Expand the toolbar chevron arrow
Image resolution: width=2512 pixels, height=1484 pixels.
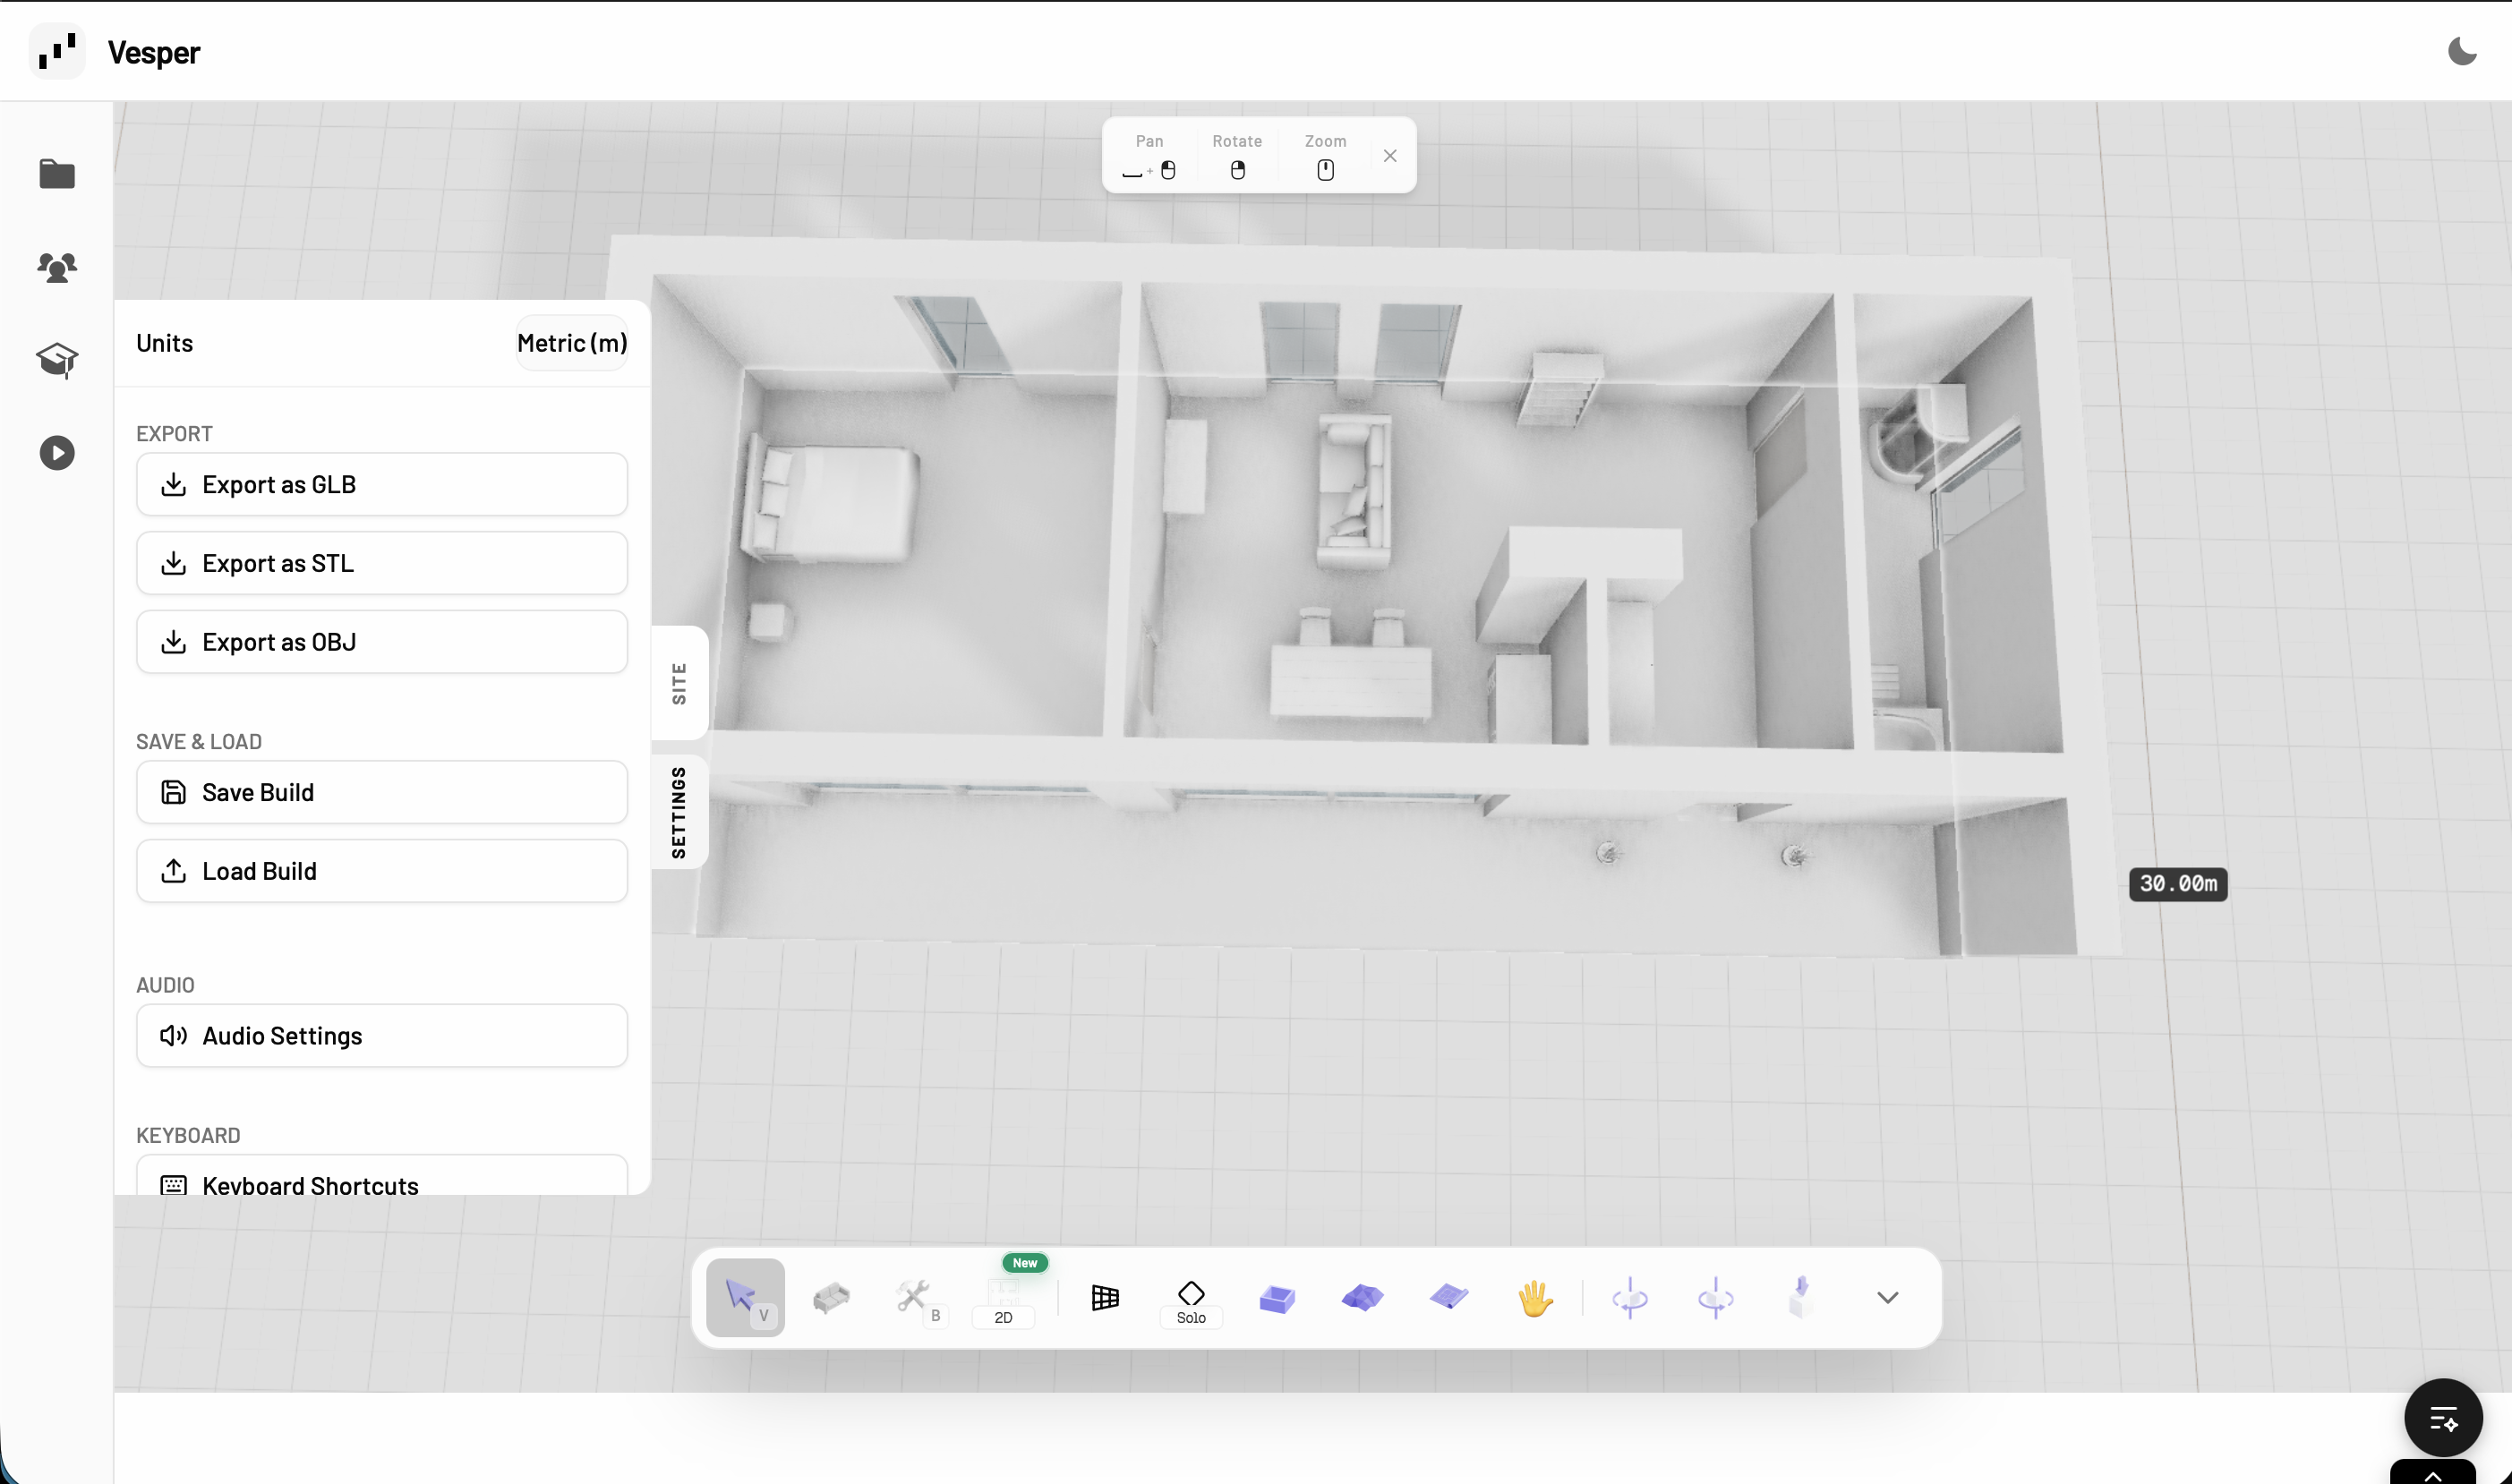click(1887, 1298)
